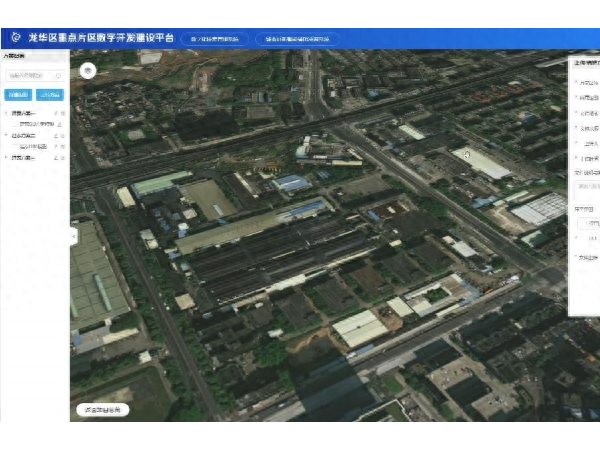Collapse left panel using edge handle
Image resolution: width=600 pixels, height=450 pixels.
(x=72, y=236)
